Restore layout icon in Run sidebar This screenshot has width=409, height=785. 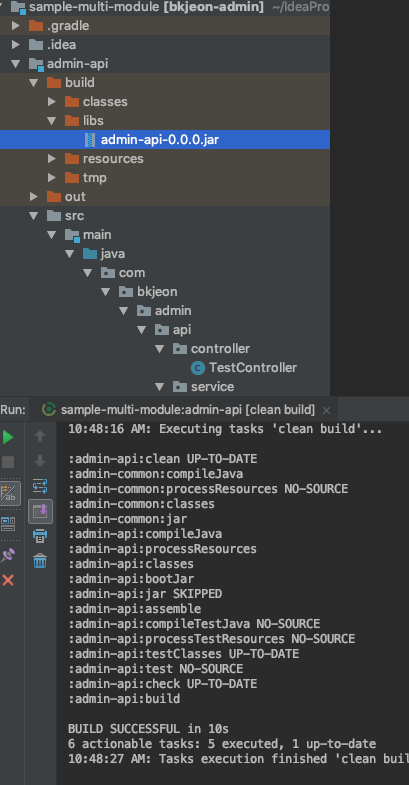(8, 524)
